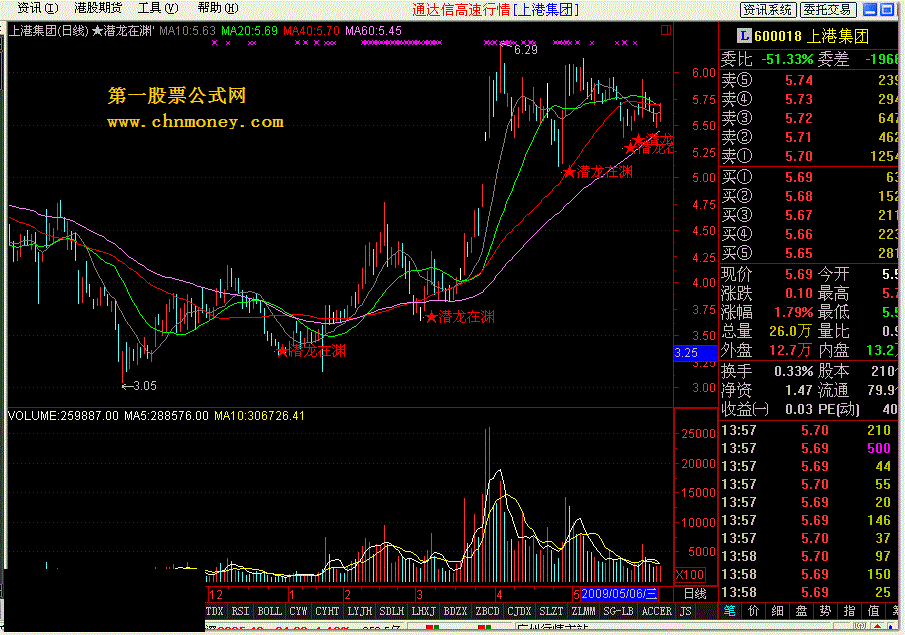Click the 买① 5.69 bid row

pos(809,177)
